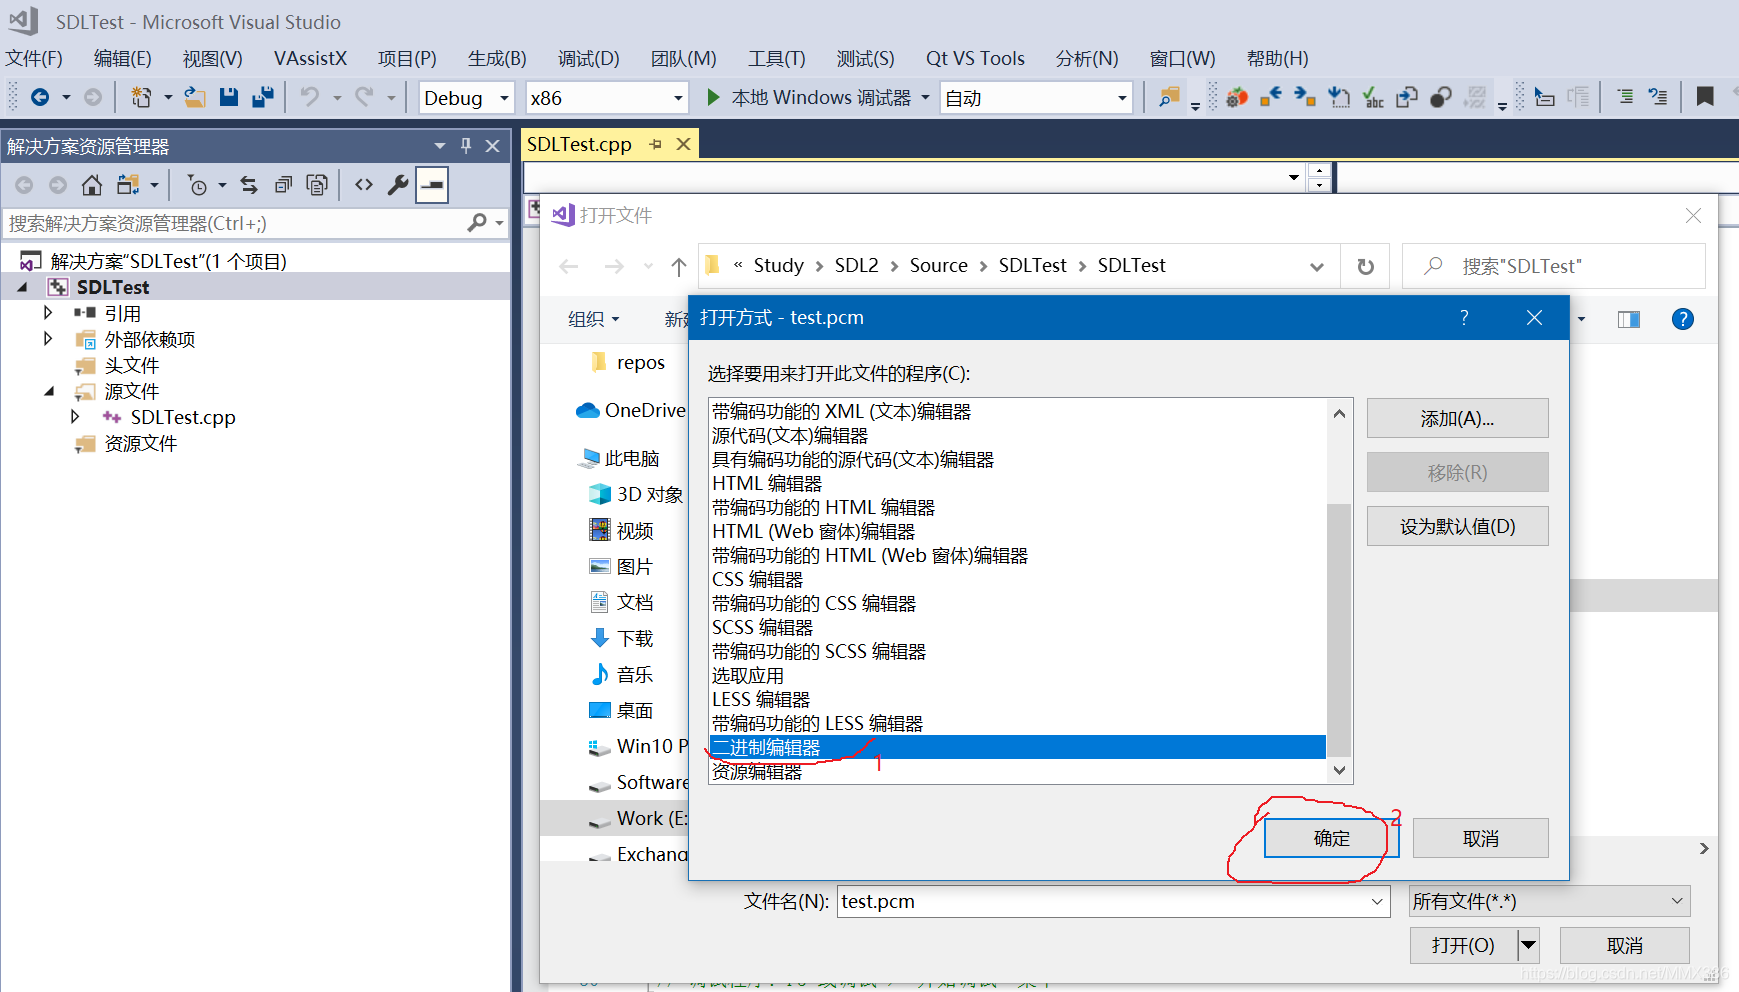Click the program list scroll-up arrow
The image size is (1739, 992).
point(1339,413)
